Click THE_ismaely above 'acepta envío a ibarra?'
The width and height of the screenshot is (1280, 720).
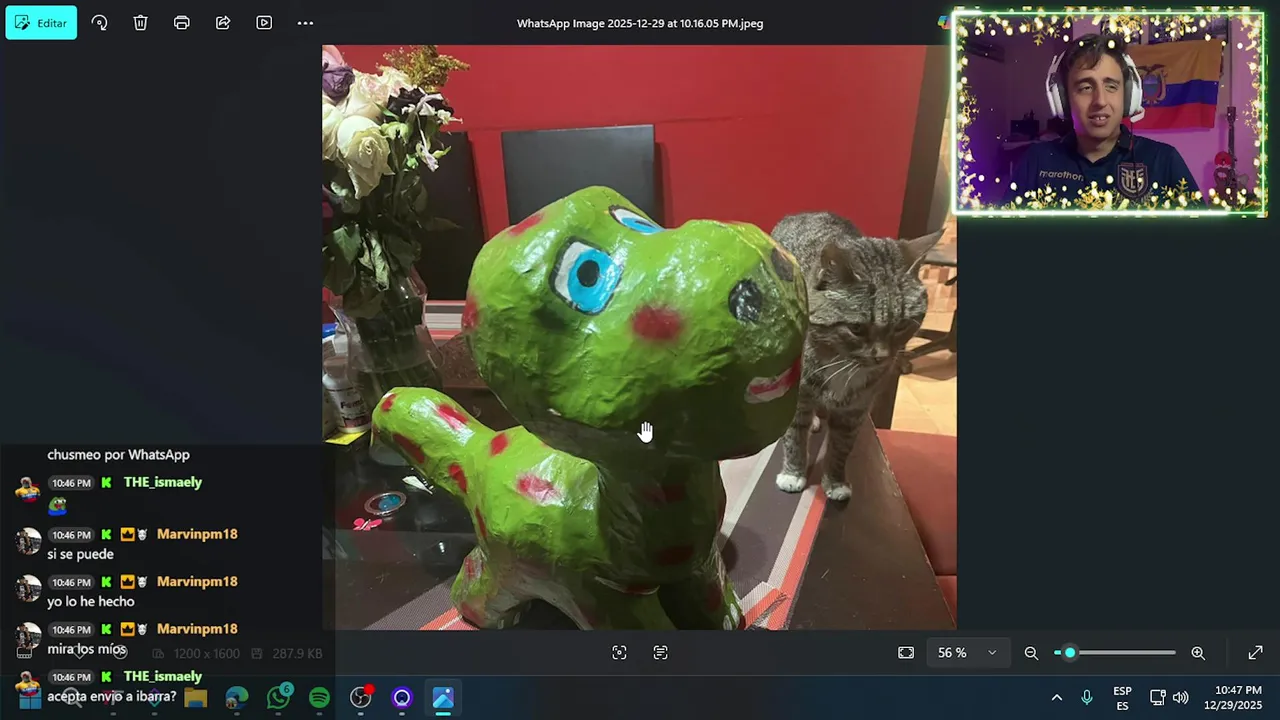point(162,677)
